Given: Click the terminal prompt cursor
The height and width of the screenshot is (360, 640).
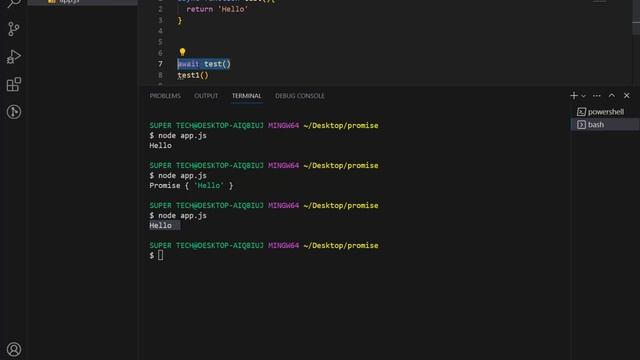Looking at the screenshot, I should [x=160, y=255].
